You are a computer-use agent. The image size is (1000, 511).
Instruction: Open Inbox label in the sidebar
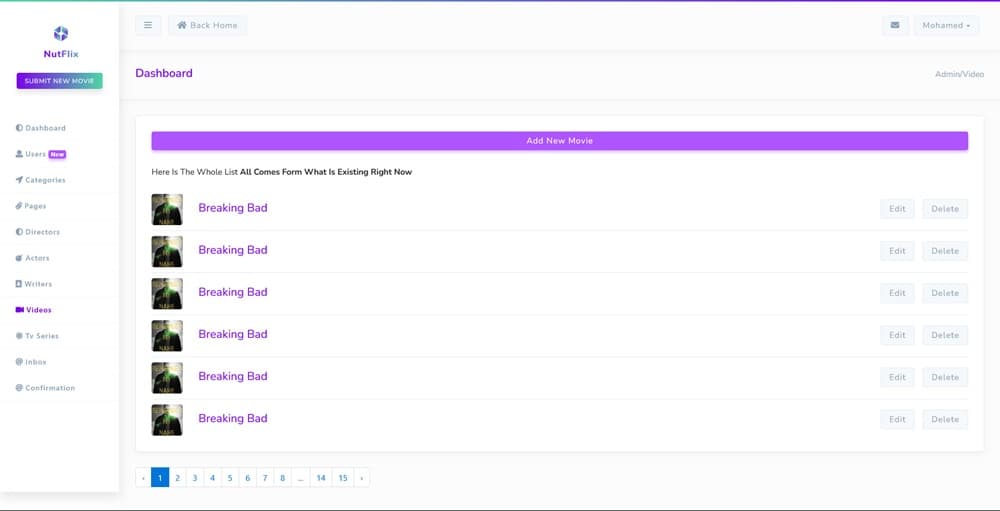click(36, 362)
